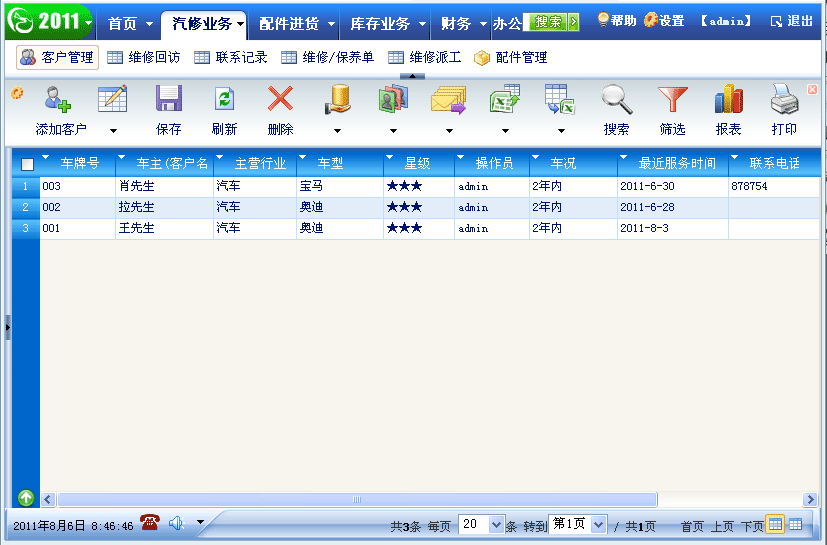
Task: Click the green up-arrow icon at grid bottom
Action: click(x=26, y=498)
